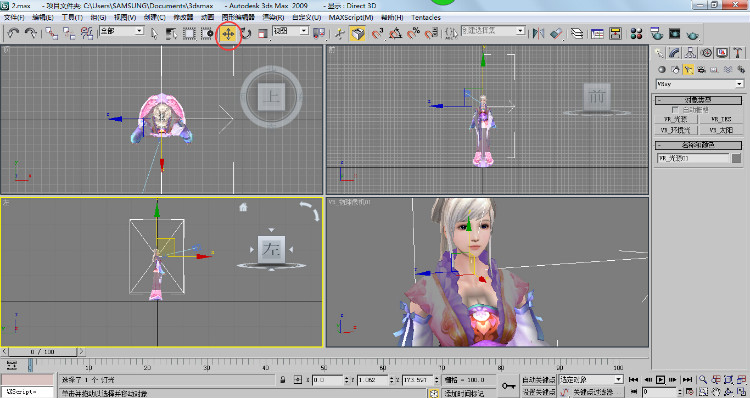750x398 pixels.
Task: Open the VRay light type dropdown
Action: pyautogui.click(x=700, y=84)
